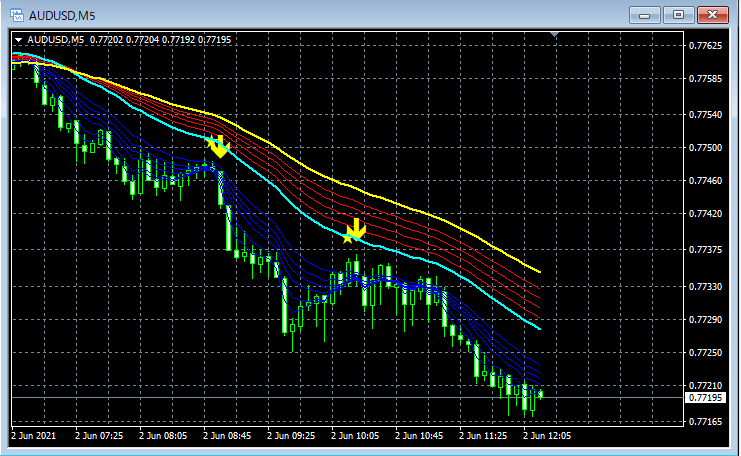Click the 0.77375 price scale value
This screenshot has height=456, width=741.
(705, 250)
